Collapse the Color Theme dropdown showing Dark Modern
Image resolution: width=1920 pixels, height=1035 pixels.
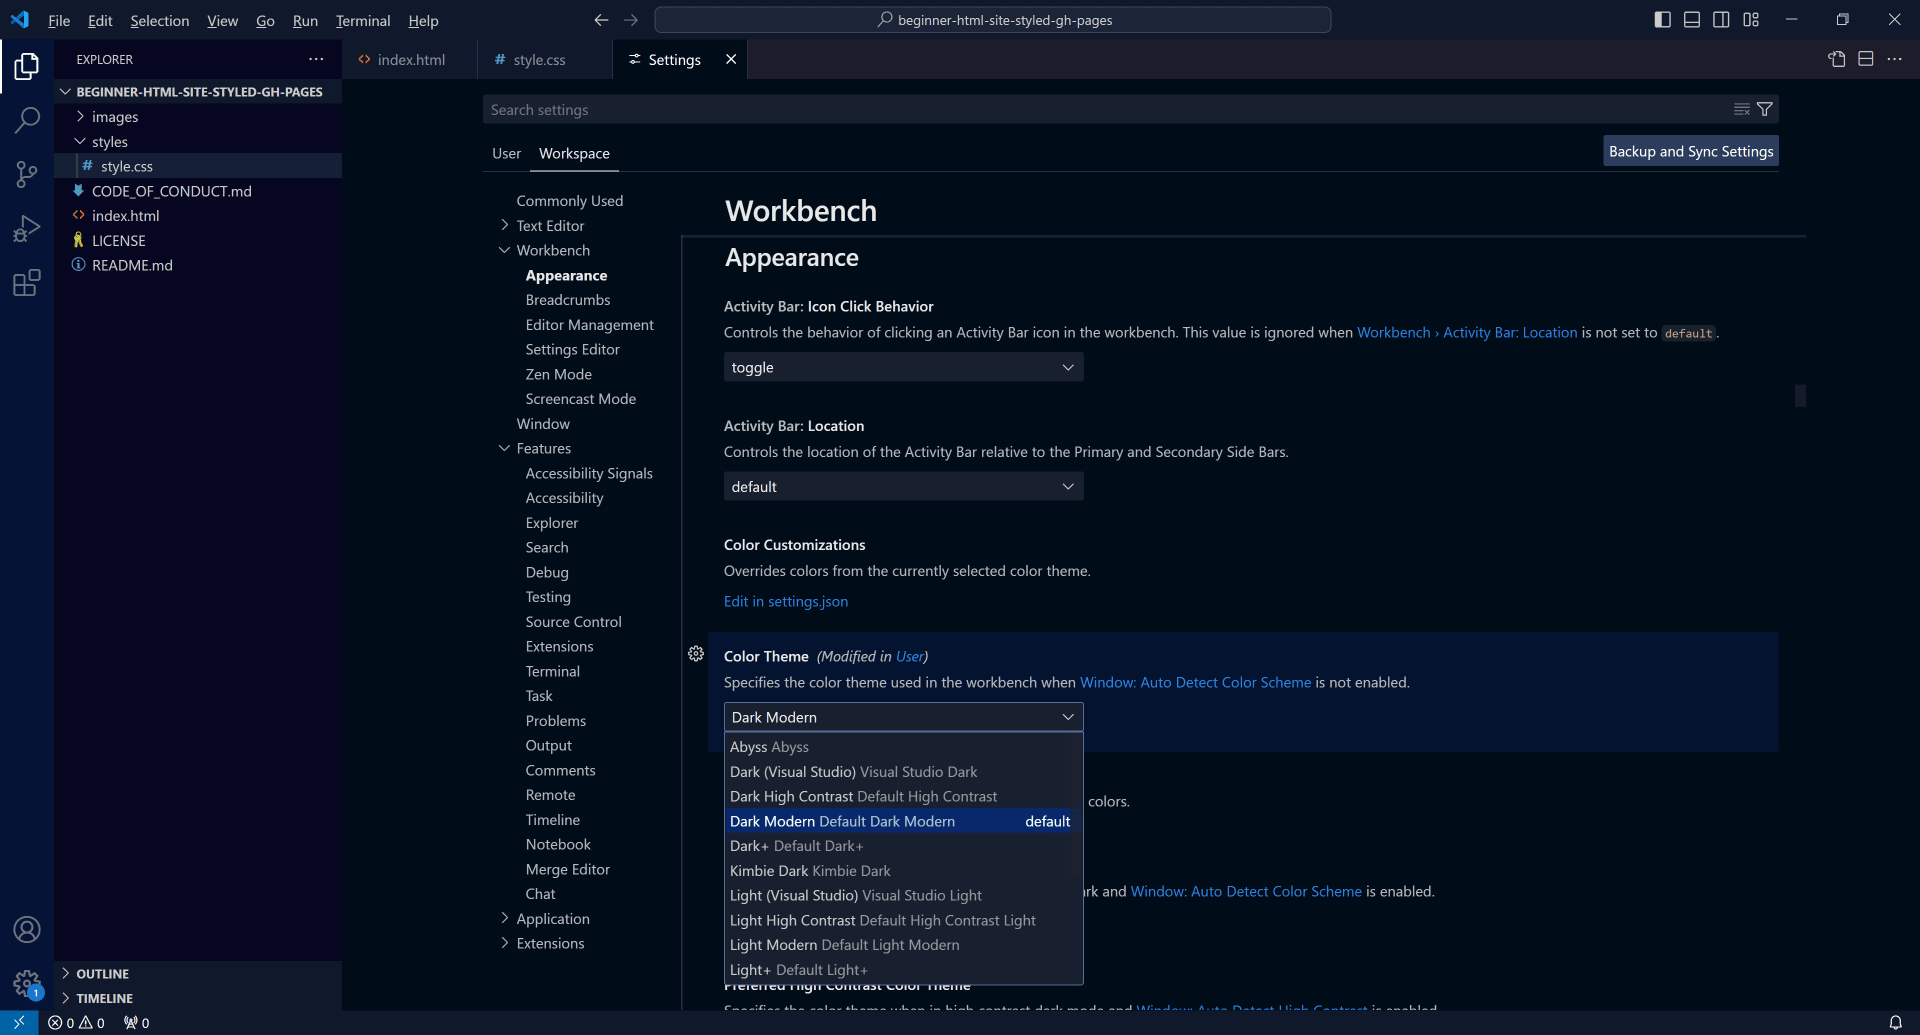tap(903, 717)
